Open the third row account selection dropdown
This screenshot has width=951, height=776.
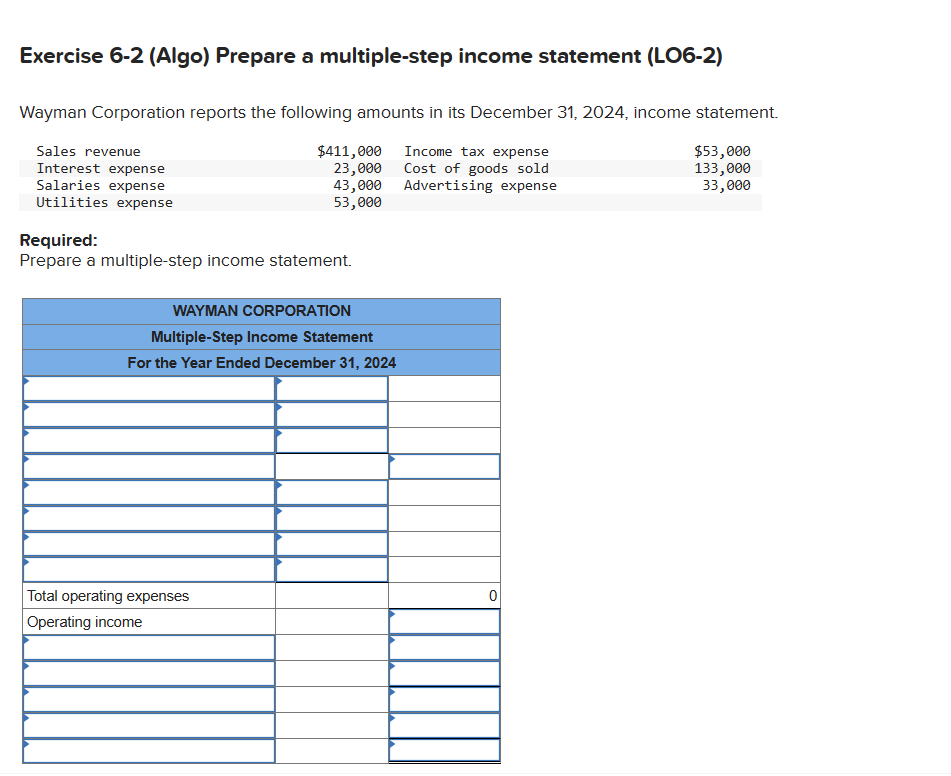(x=148, y=439)
